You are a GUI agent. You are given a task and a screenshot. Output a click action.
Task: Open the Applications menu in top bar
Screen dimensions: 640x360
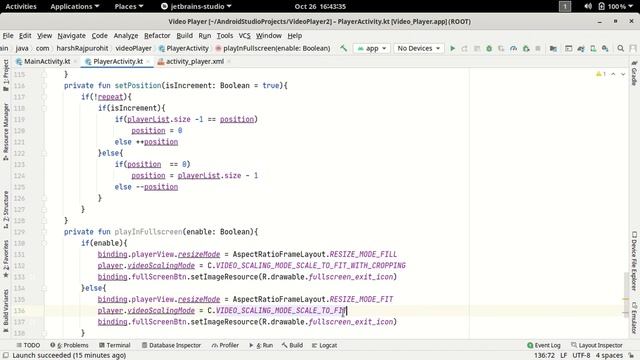click(x=75, y=6)
